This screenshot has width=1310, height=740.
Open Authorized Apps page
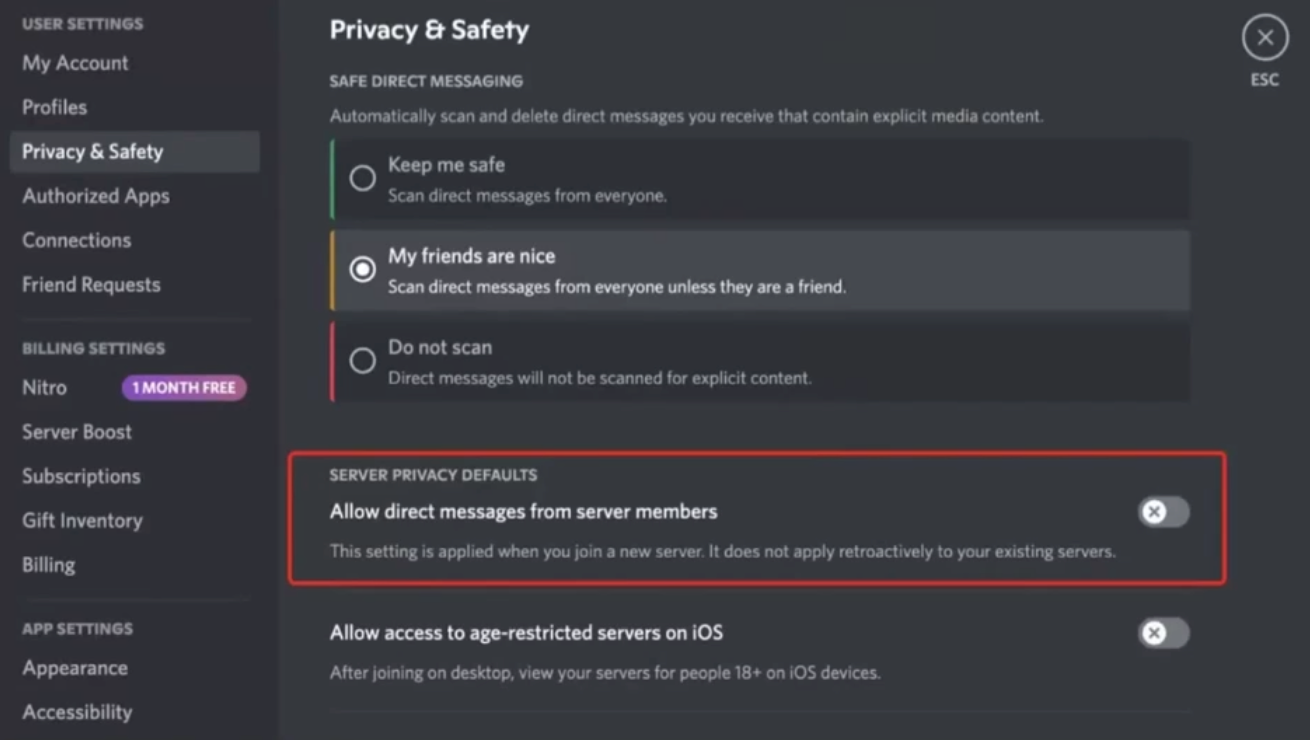(x=96, y=196)
